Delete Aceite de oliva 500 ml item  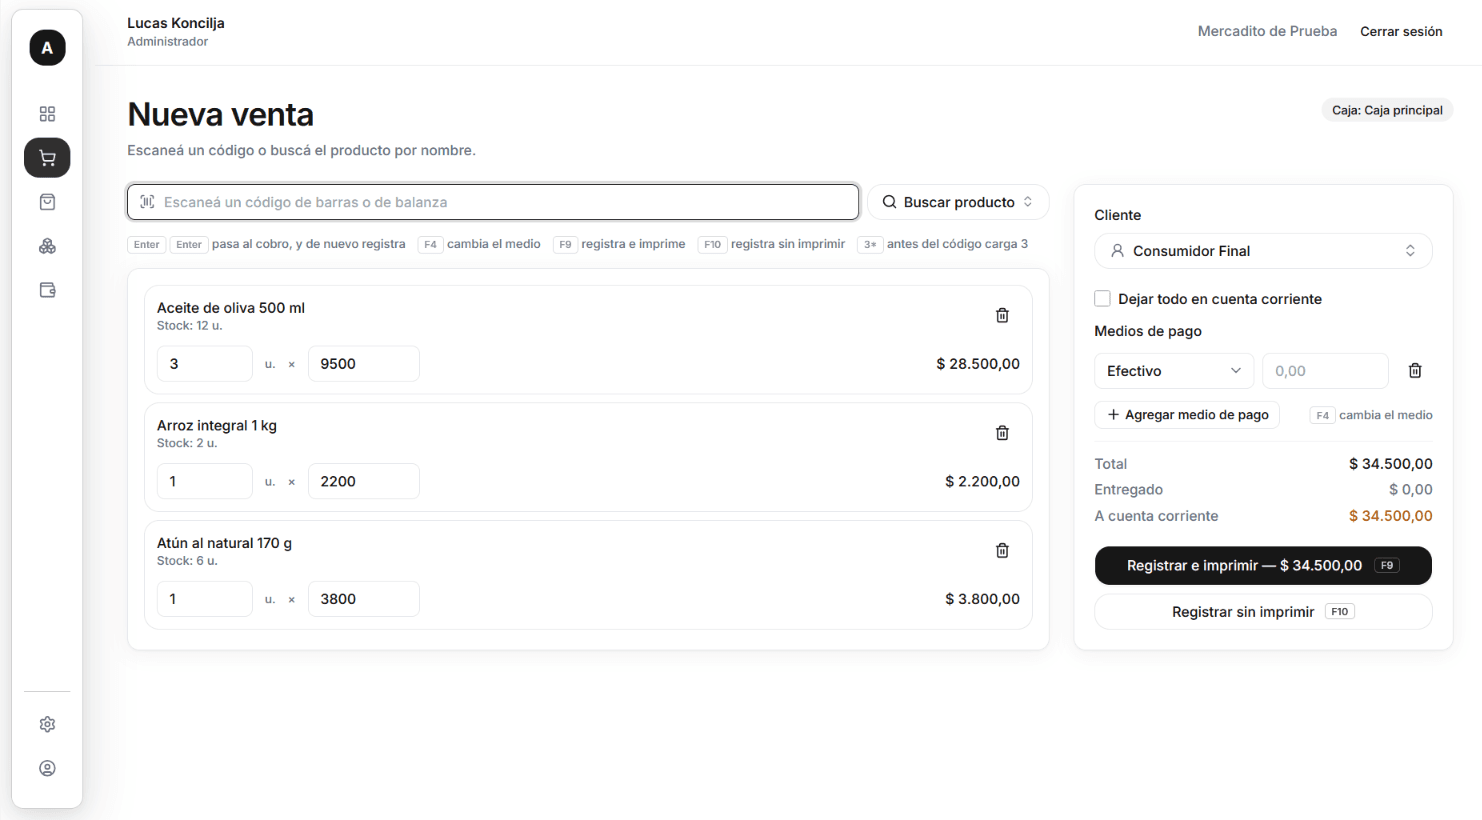(x=1002, y=315)
